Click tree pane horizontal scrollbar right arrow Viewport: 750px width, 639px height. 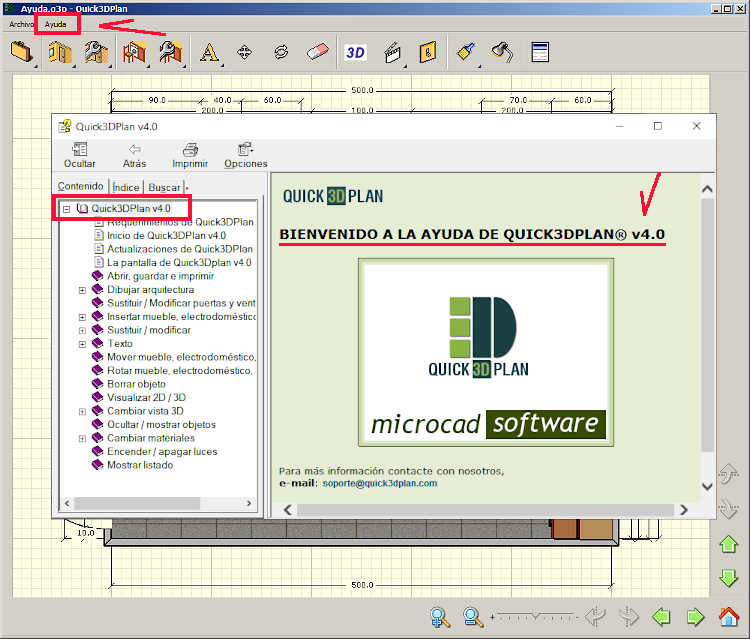249,503
